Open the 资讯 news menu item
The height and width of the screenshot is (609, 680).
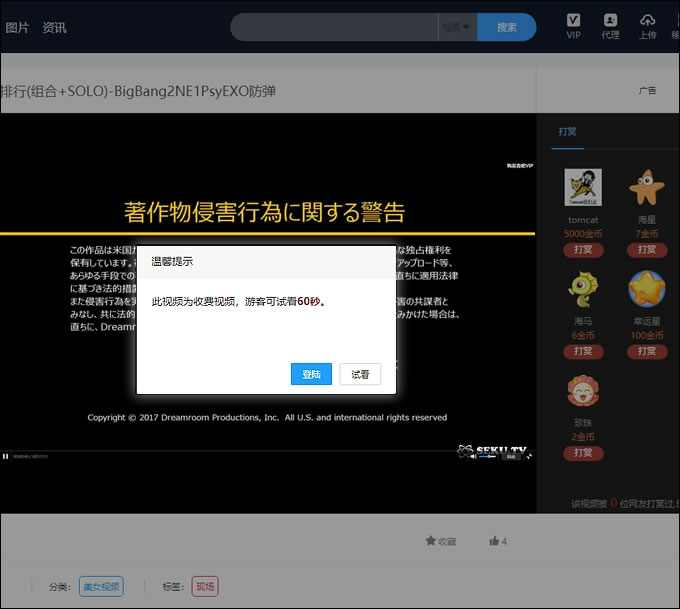pos(54,27)
